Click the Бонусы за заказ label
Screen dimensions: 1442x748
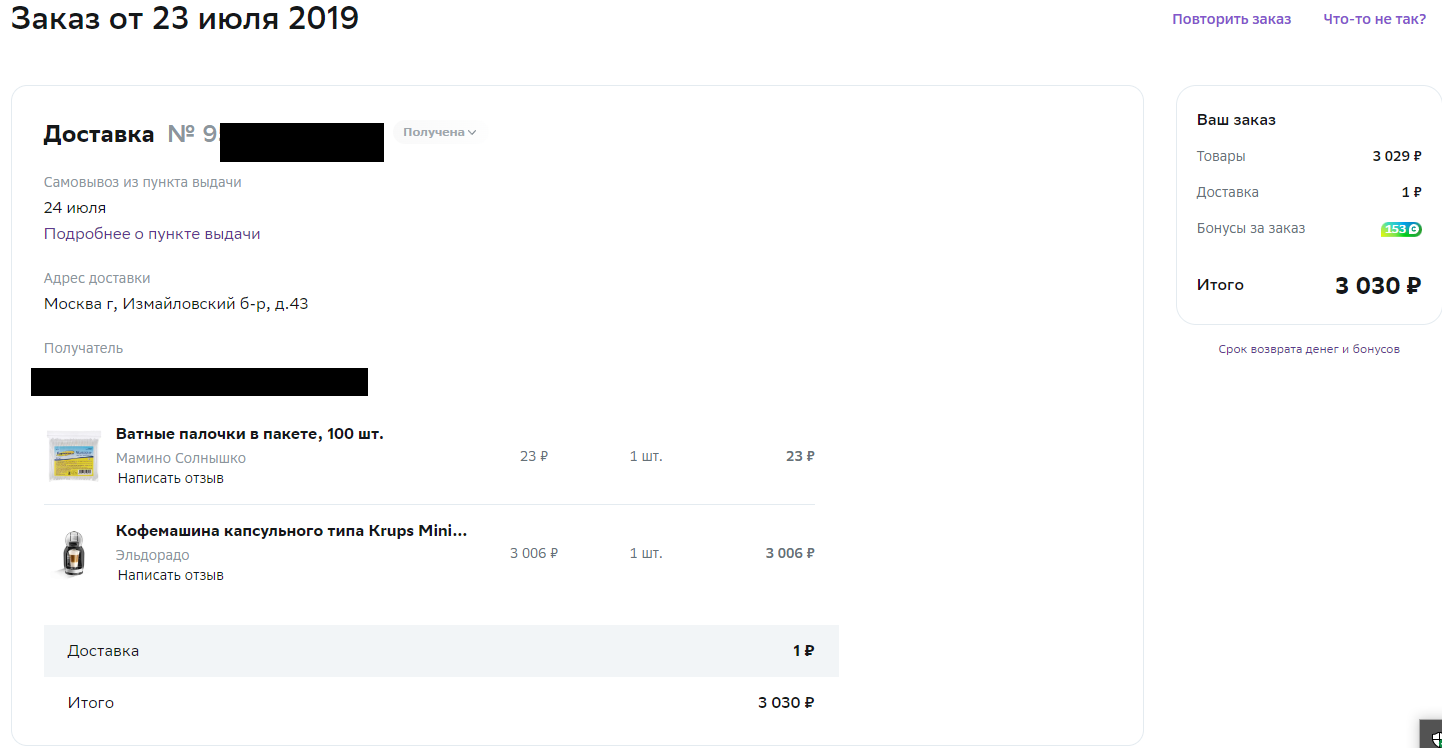tap(1251, 228)
